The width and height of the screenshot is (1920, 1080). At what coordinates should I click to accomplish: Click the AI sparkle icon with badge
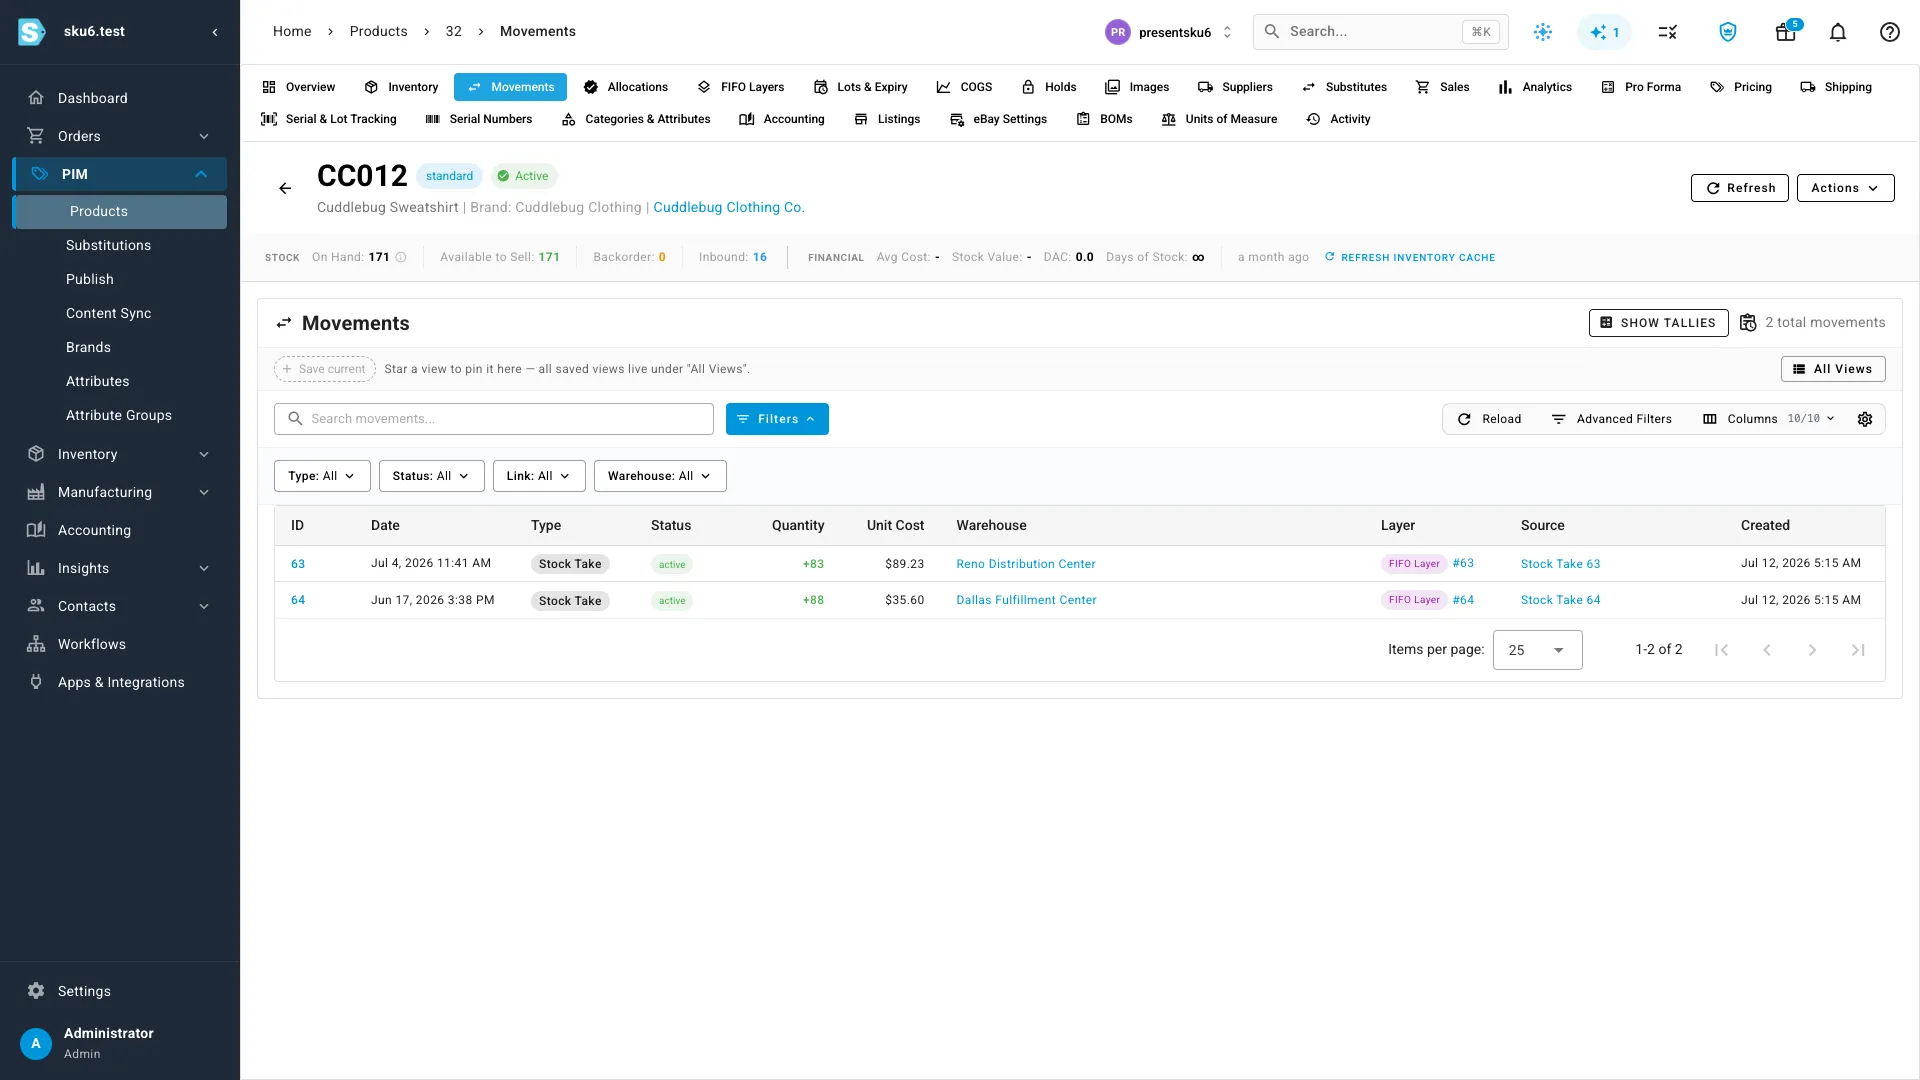point(1604,32)
